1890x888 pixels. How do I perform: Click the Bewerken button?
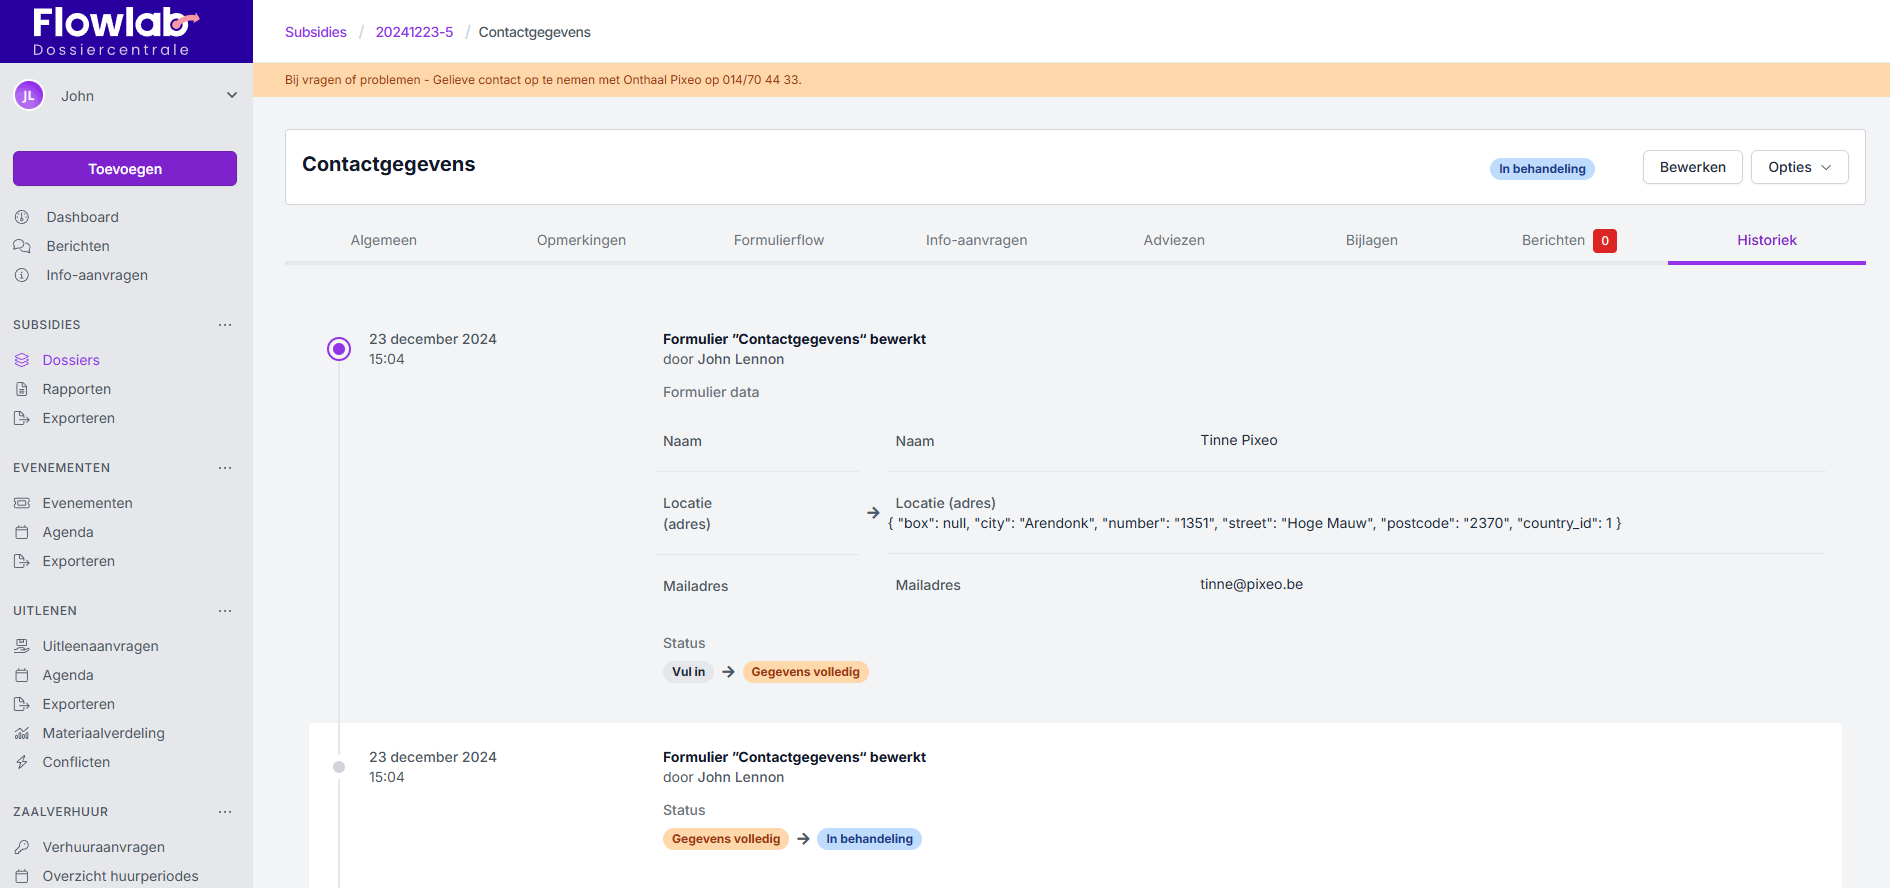point(1692,167)
